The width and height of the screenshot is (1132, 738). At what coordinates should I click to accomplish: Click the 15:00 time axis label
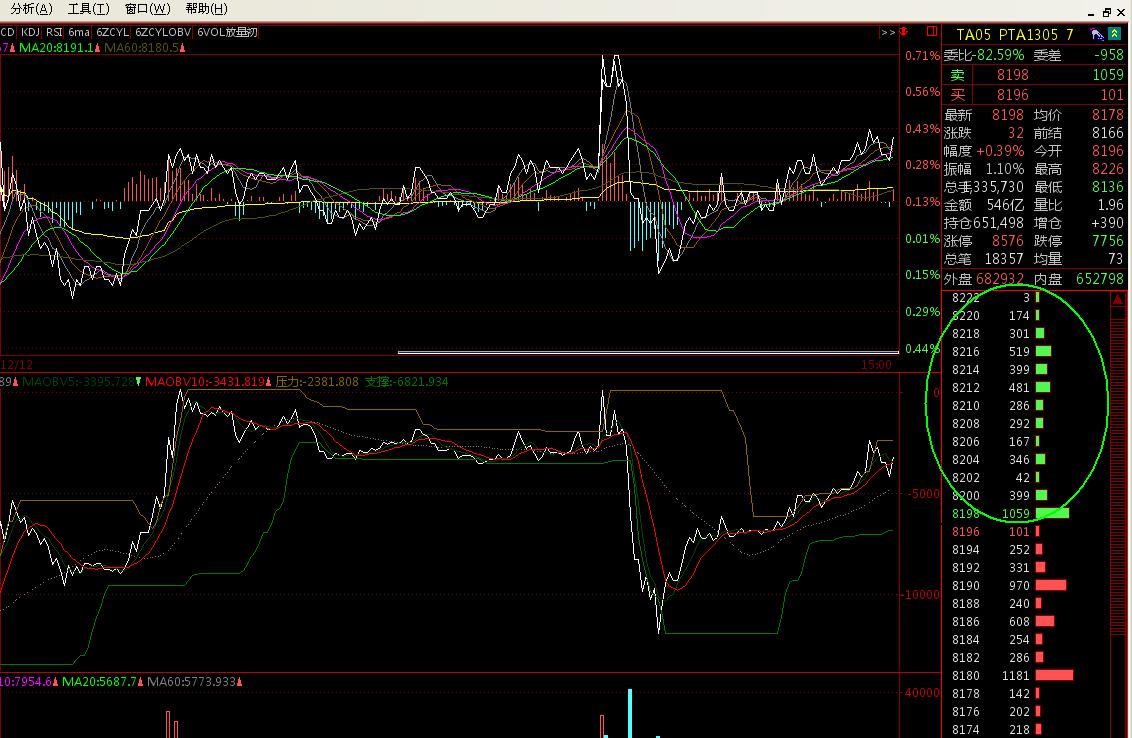point(876,365)
